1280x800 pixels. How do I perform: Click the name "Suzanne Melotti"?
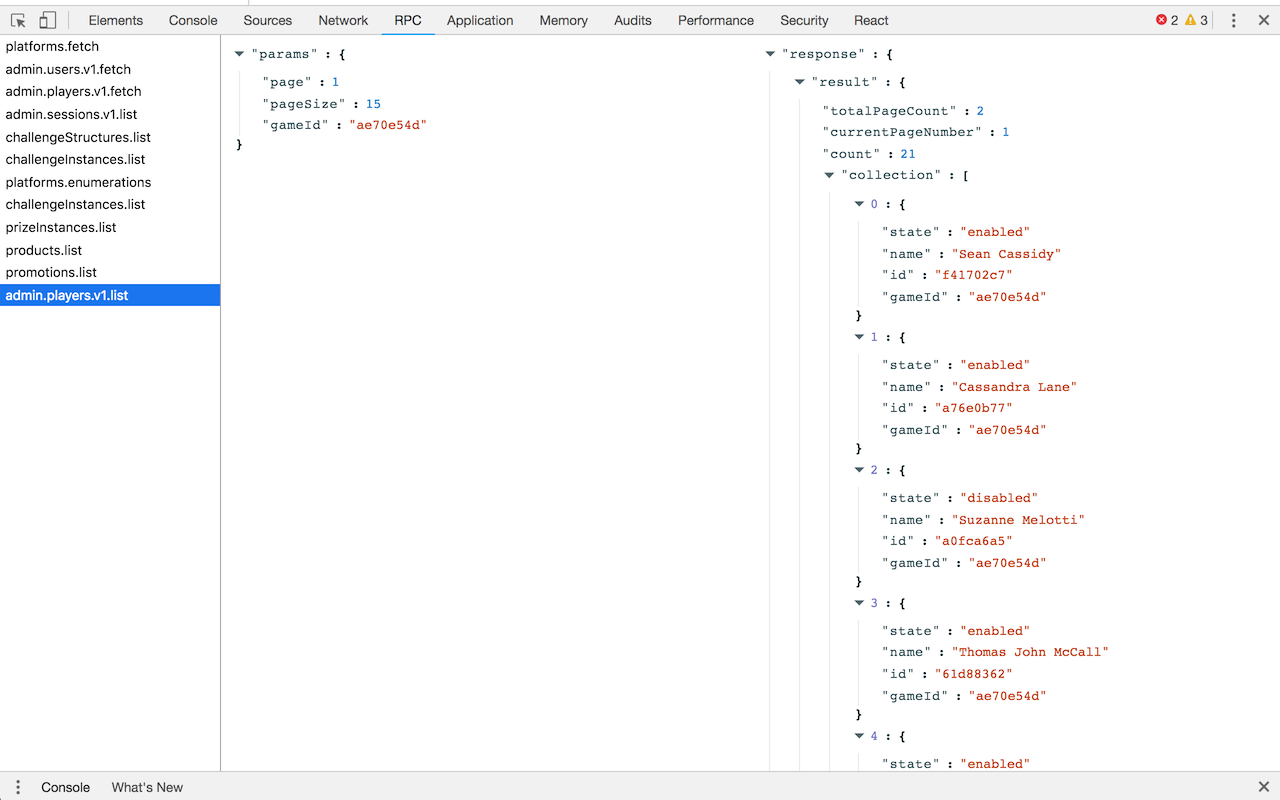(x=1018, y=520)
